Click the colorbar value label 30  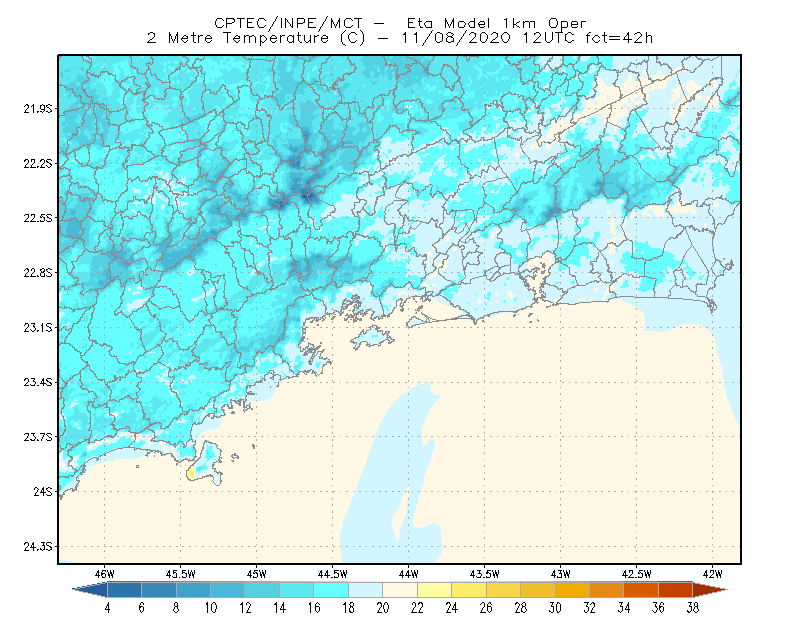pos(555,608)
